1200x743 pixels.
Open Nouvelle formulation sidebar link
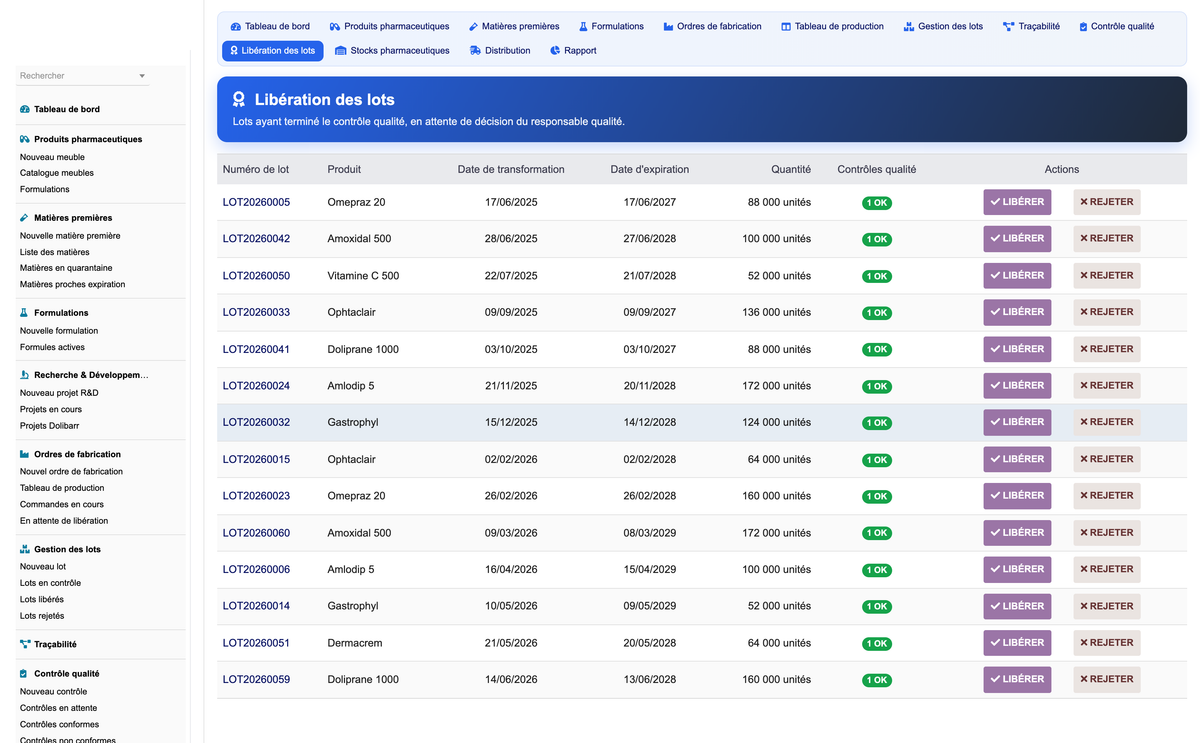[59, 331]
